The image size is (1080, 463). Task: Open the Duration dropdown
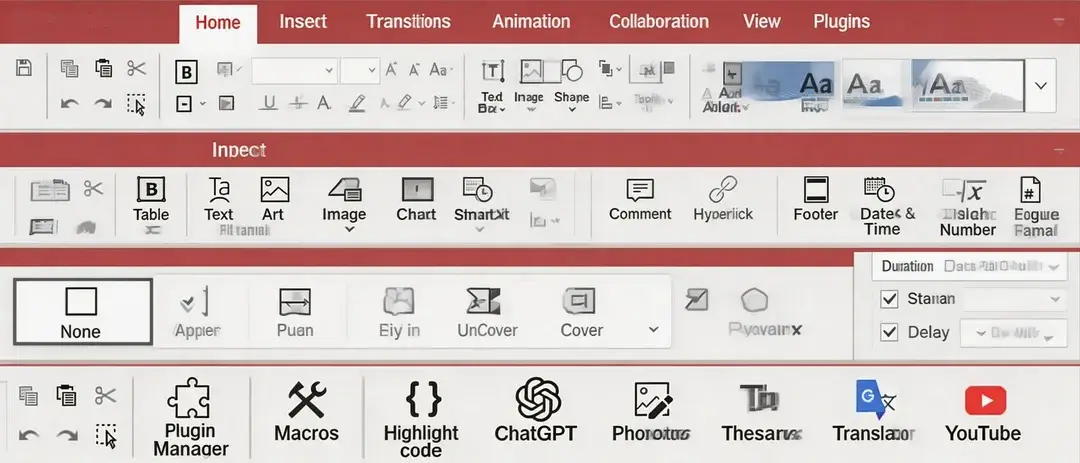[969, 267]
